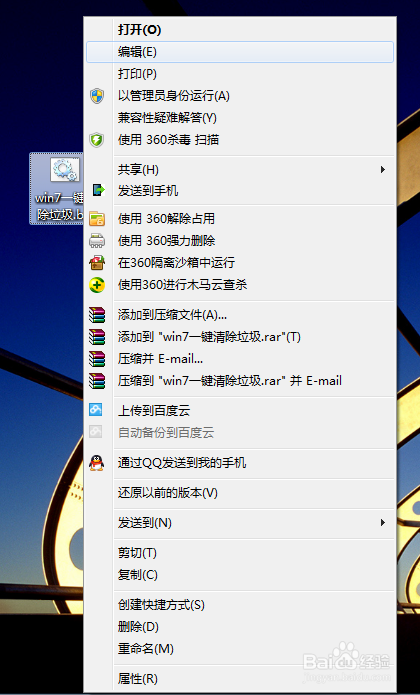Viewport: 420px width, 695px height.
Task: Select 创建快捷方式(S)
Action: pos(240,605)
